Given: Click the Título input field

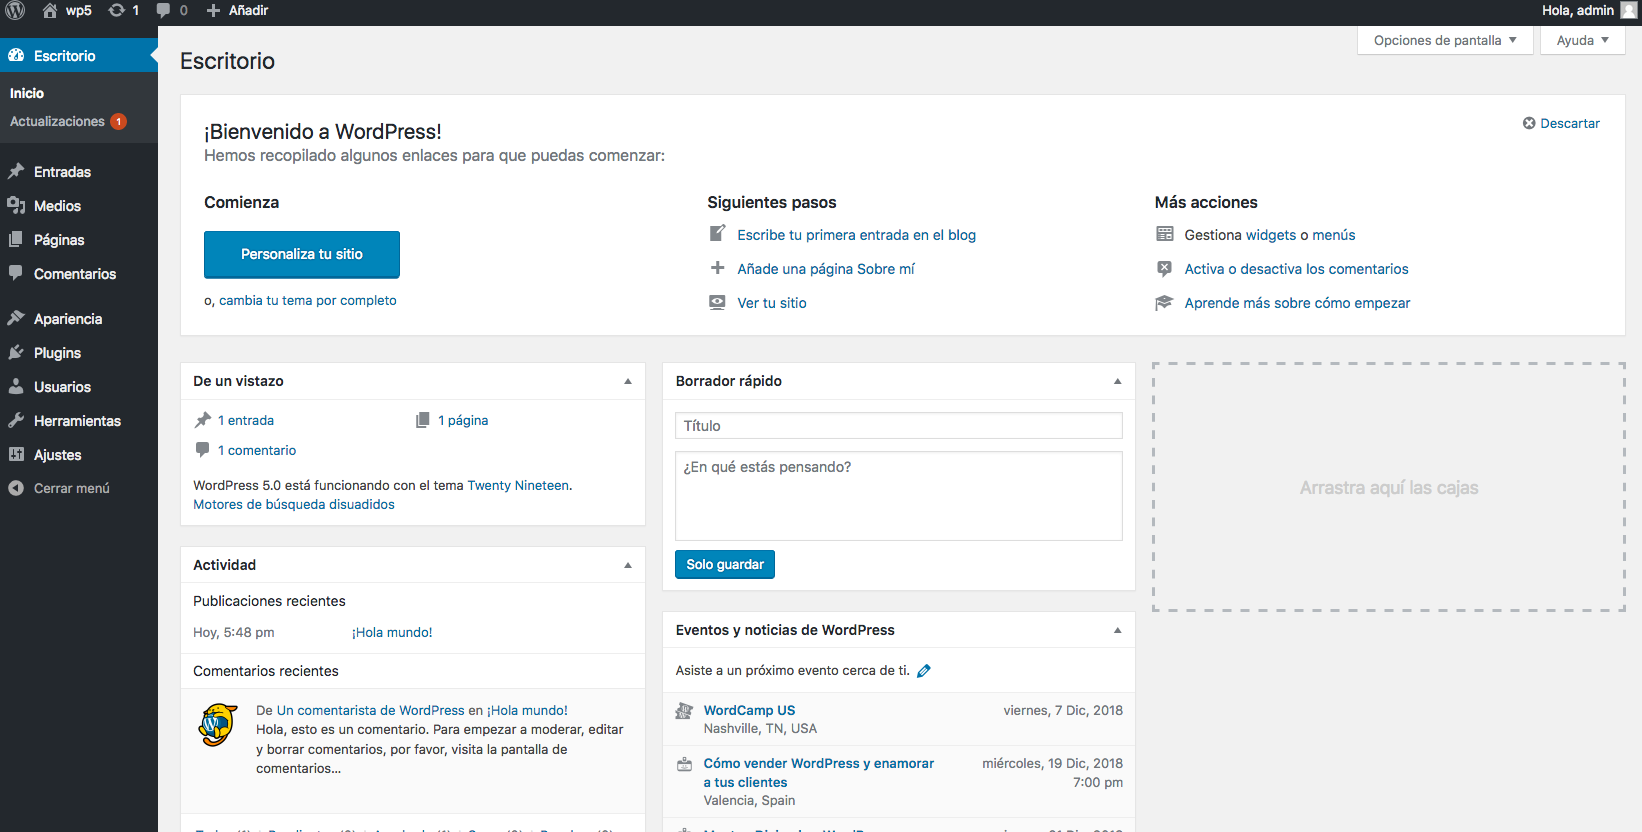Looking at the screenshot, I should (898, 426).
